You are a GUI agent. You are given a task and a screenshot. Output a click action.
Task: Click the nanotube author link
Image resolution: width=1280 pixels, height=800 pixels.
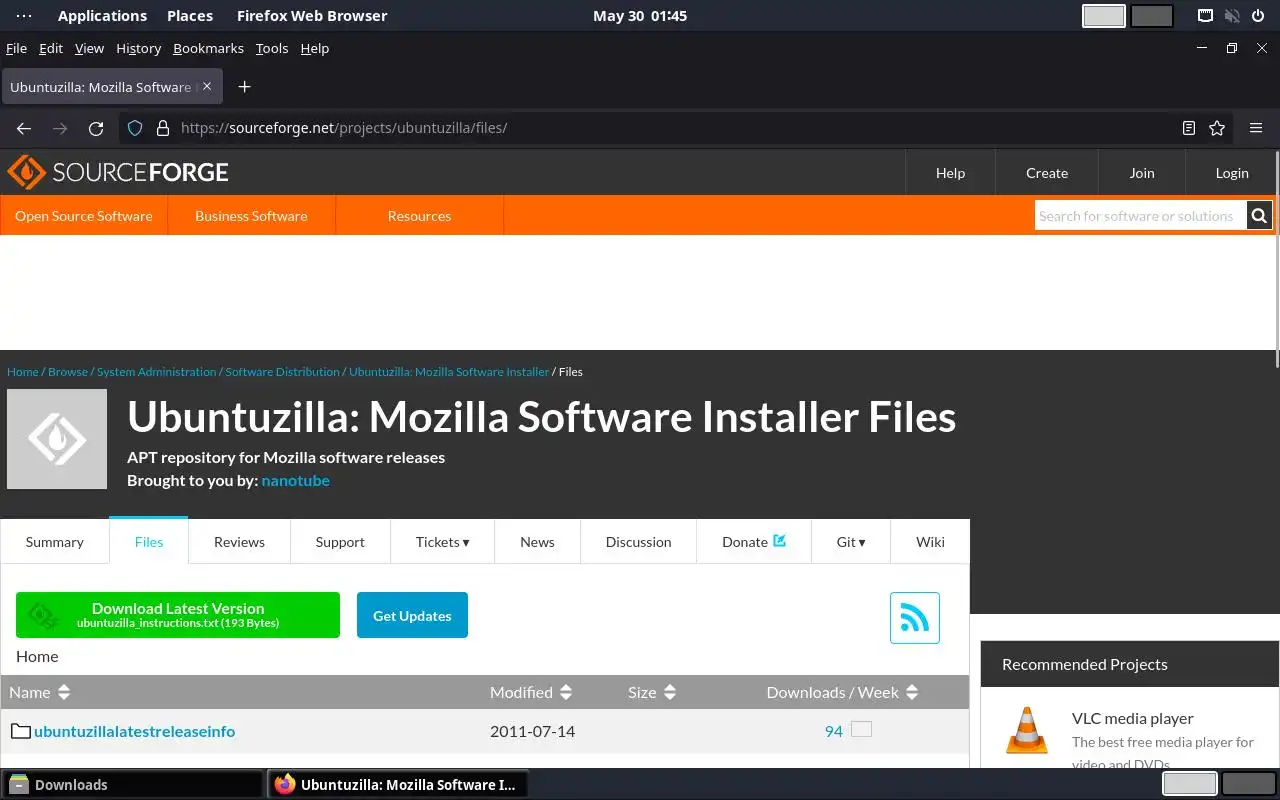(296, 480)
